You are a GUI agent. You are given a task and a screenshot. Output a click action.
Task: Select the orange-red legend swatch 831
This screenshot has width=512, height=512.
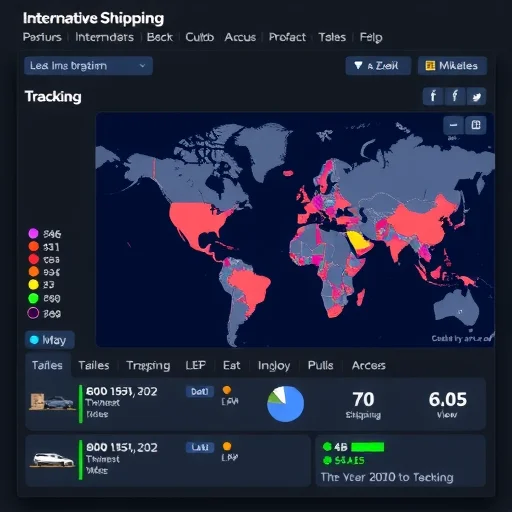[33, 247]
